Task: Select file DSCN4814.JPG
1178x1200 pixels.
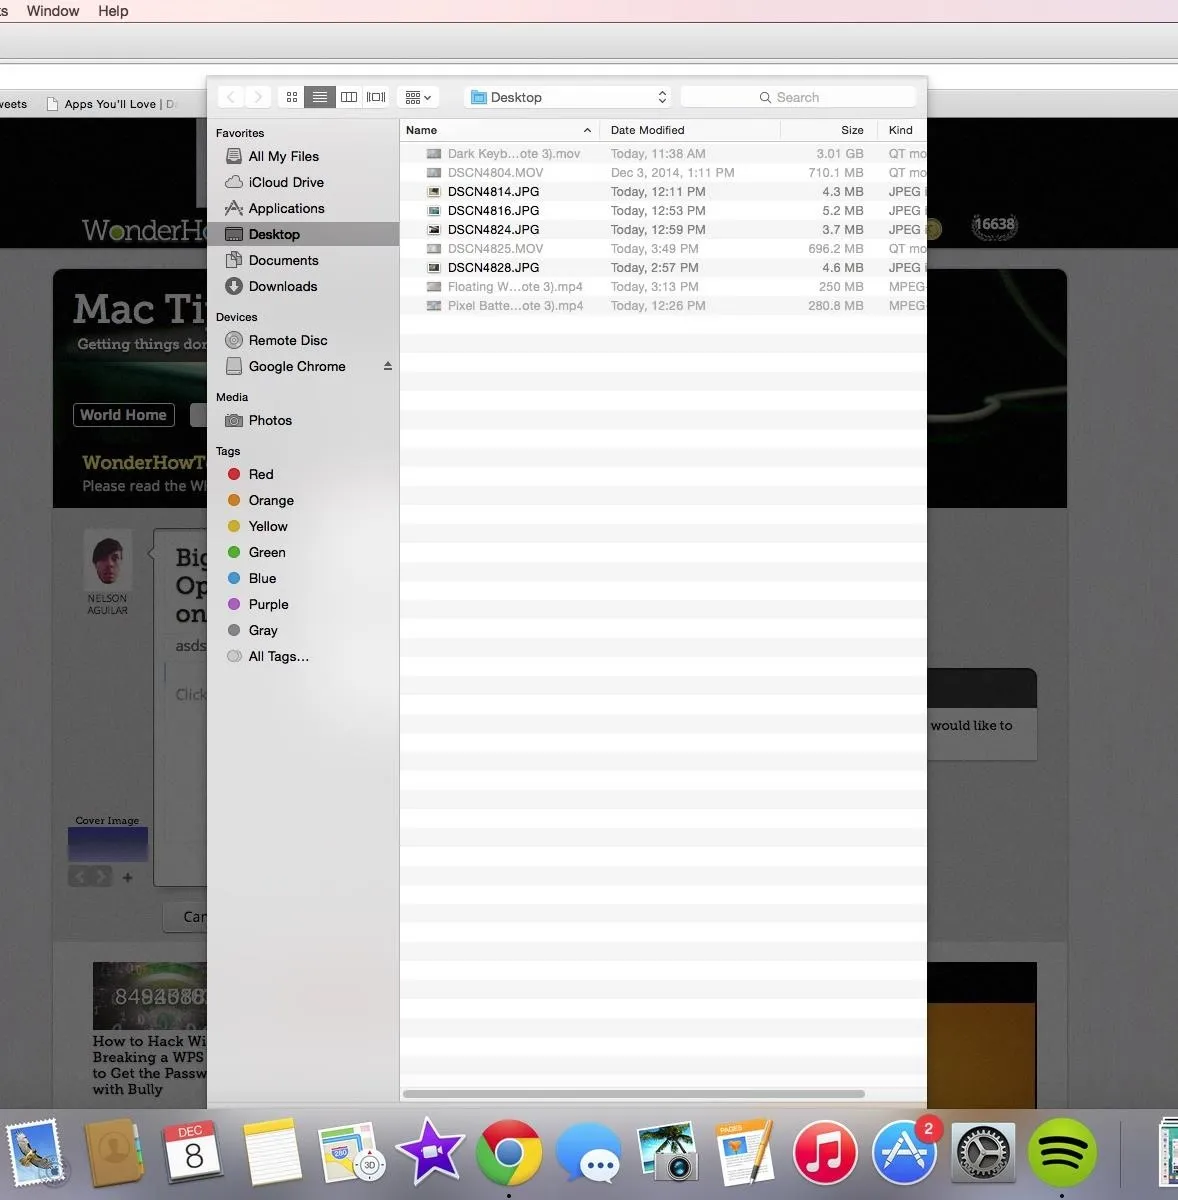Action: (x=663, y=192)
